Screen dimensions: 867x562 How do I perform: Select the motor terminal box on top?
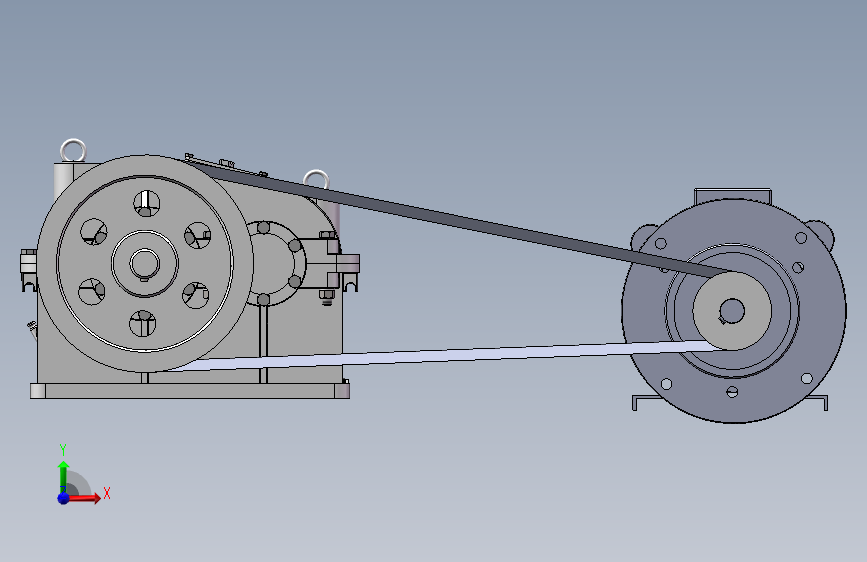coord(733,195)
